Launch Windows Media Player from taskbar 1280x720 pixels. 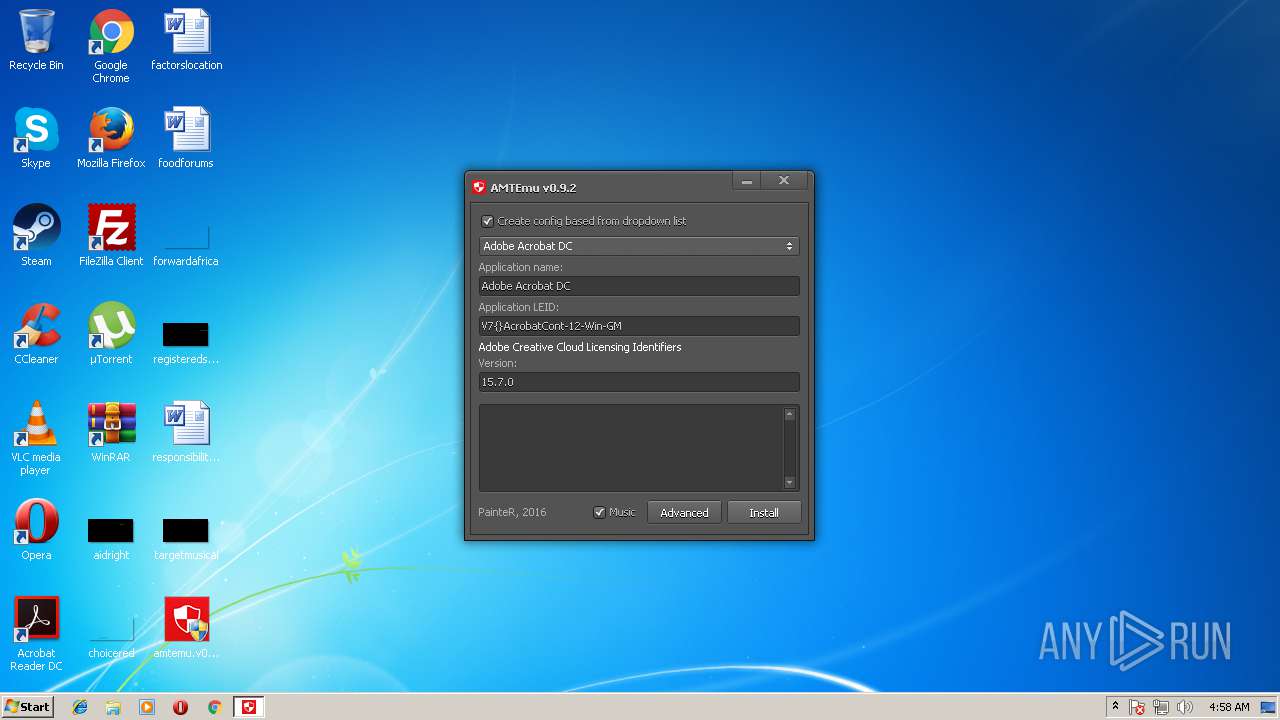[x=147, y=707]
